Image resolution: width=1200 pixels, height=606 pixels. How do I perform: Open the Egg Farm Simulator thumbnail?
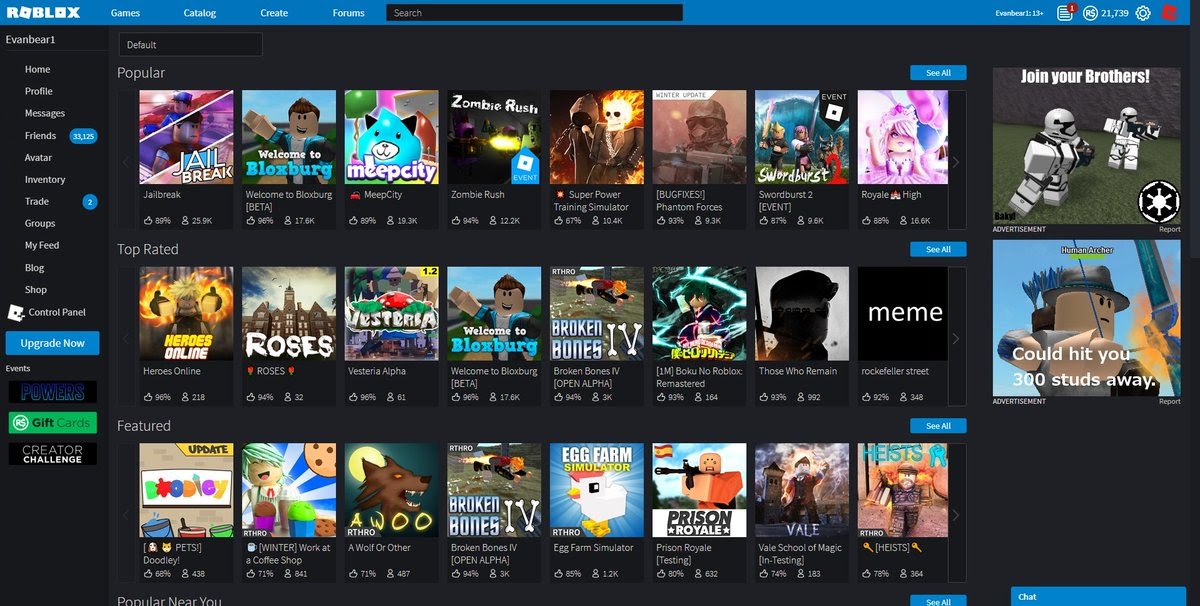pos(597,490)
